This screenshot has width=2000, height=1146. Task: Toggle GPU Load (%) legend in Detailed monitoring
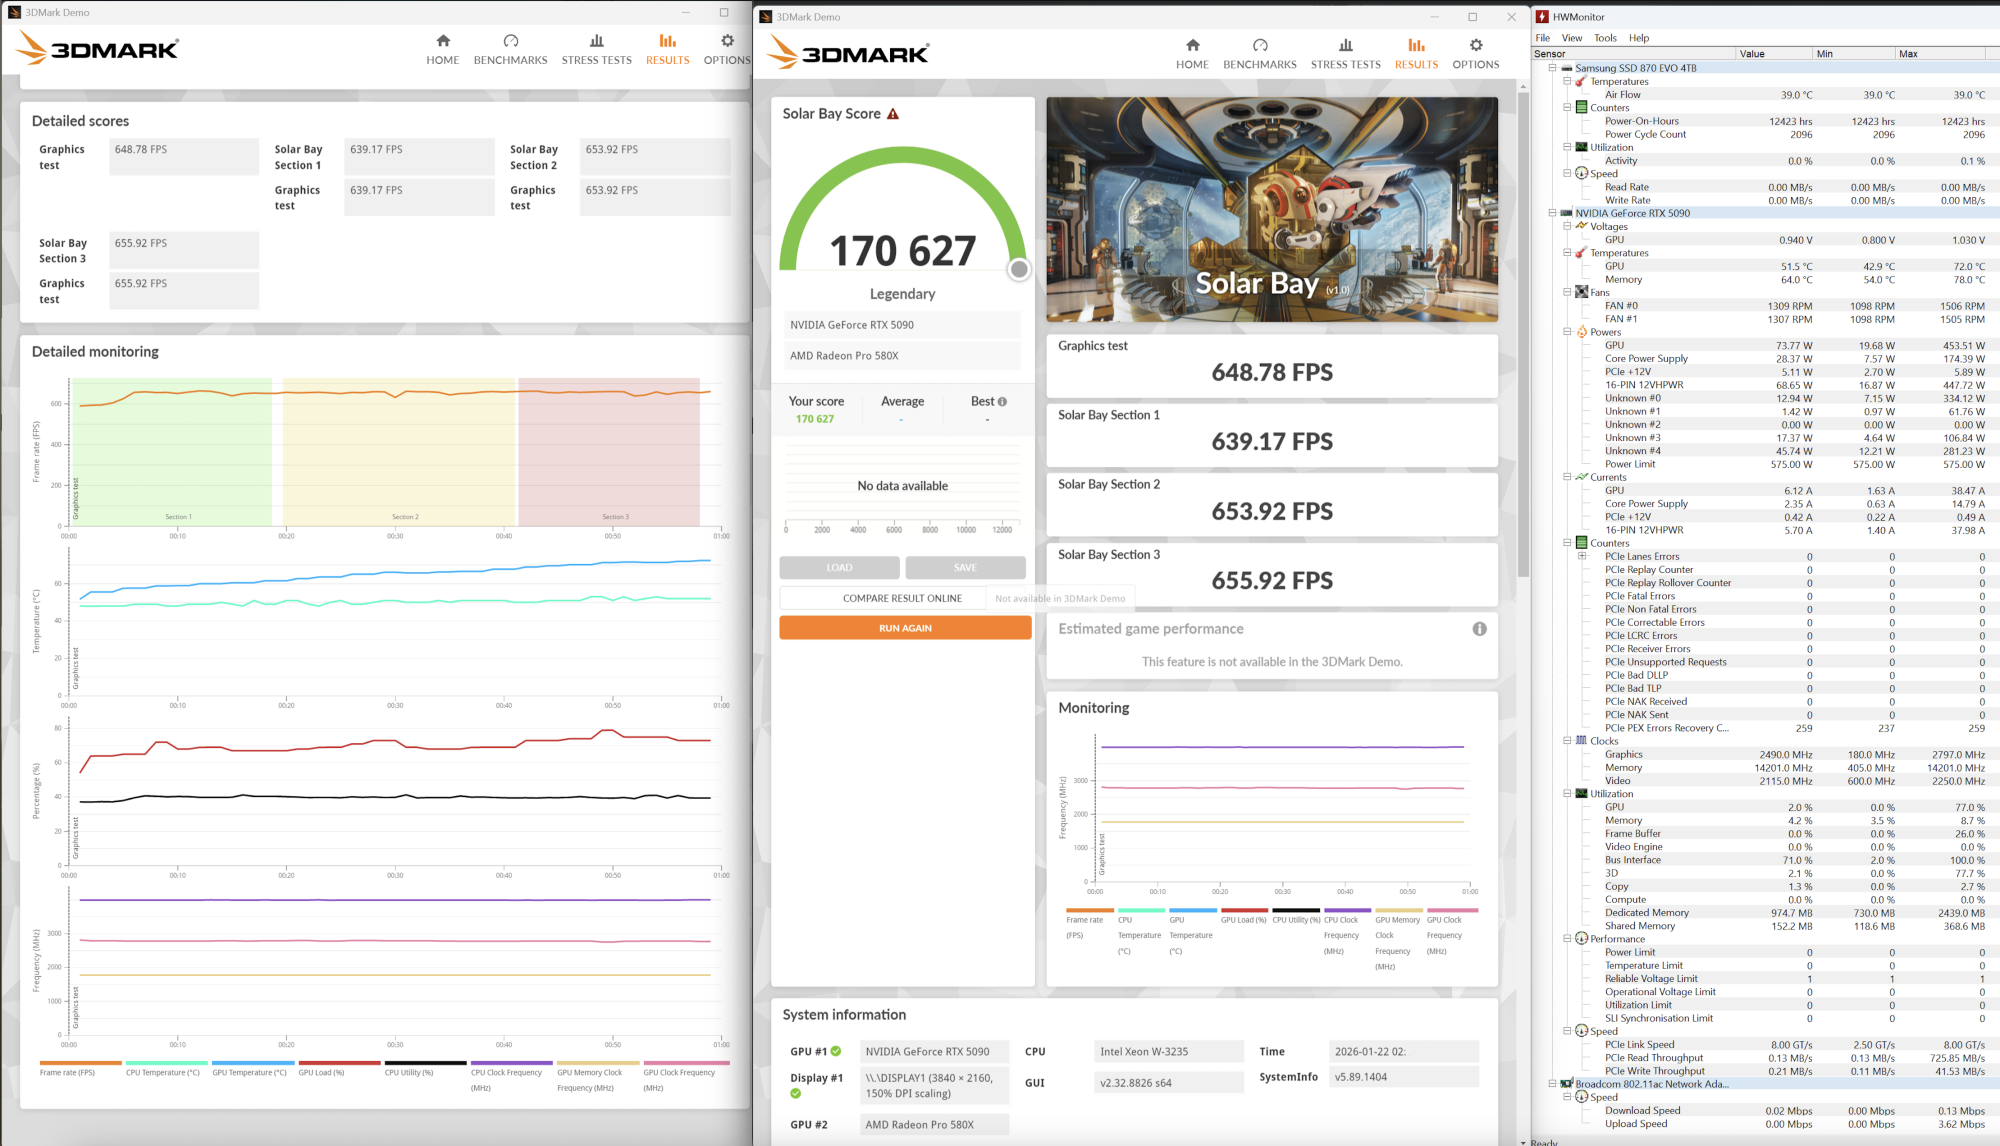[x=321, y=1072]
